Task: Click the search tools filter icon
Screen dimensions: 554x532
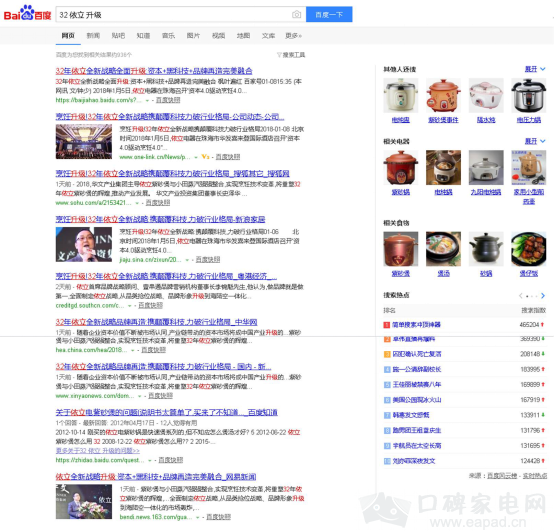Action: [x=279, y=55]
